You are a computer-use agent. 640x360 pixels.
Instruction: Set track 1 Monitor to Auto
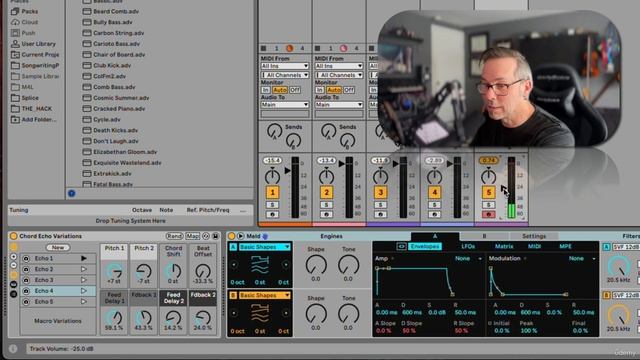pos(280,90)
